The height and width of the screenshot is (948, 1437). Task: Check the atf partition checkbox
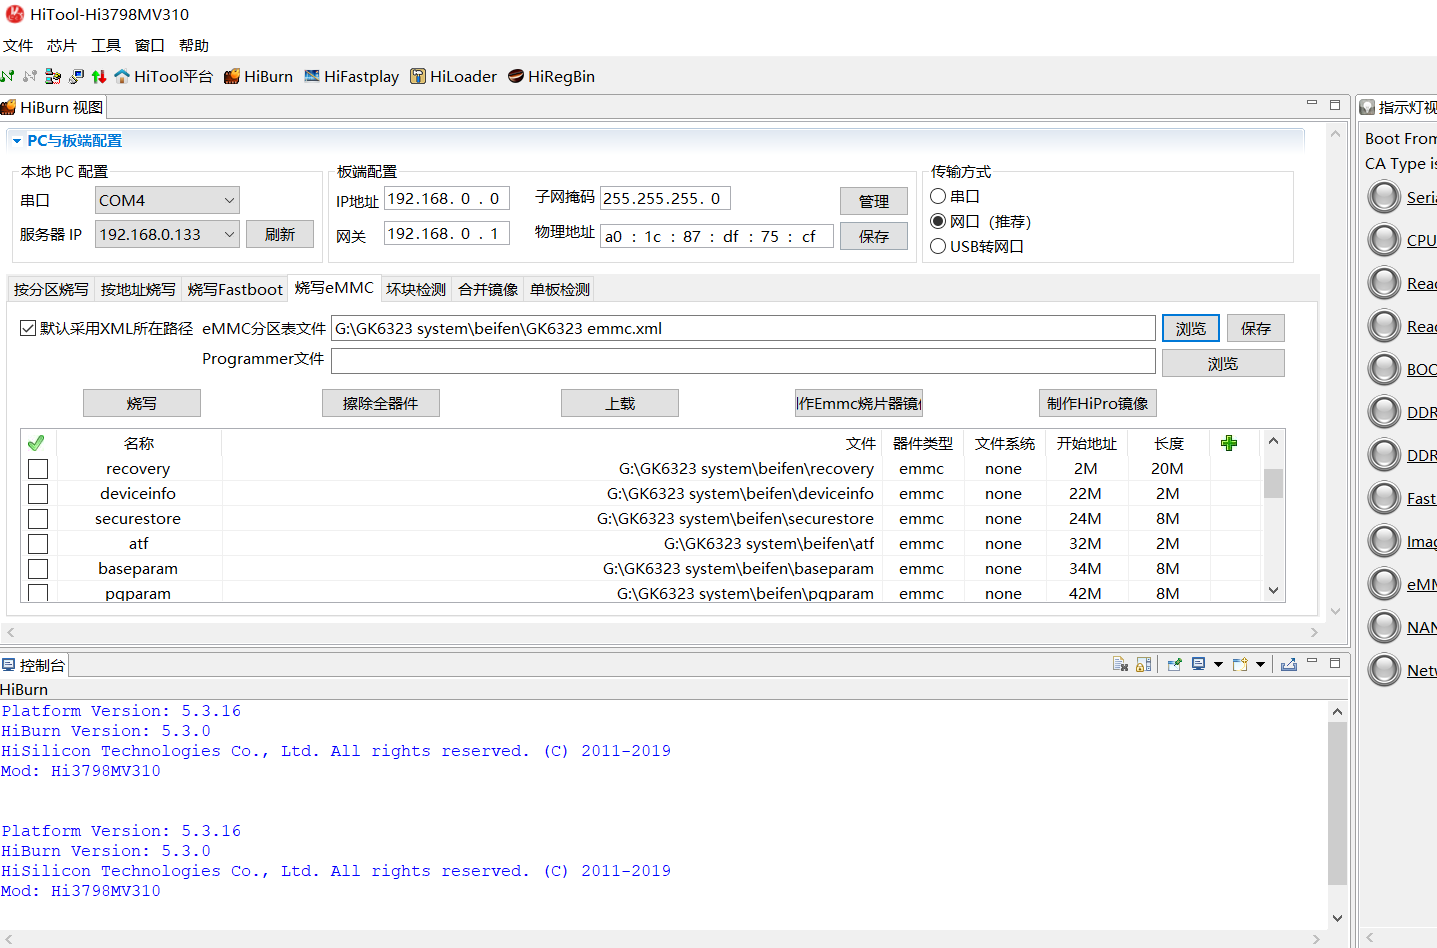tap(38, 543)
